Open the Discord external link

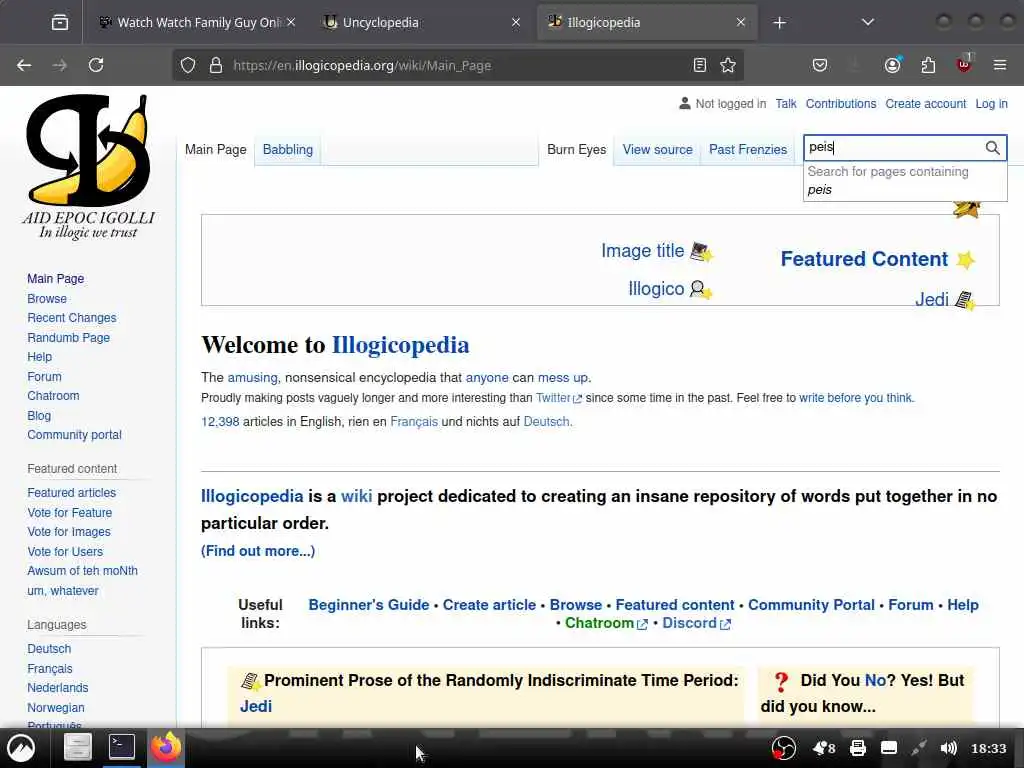pyautogui.click(x=696, y=623)
